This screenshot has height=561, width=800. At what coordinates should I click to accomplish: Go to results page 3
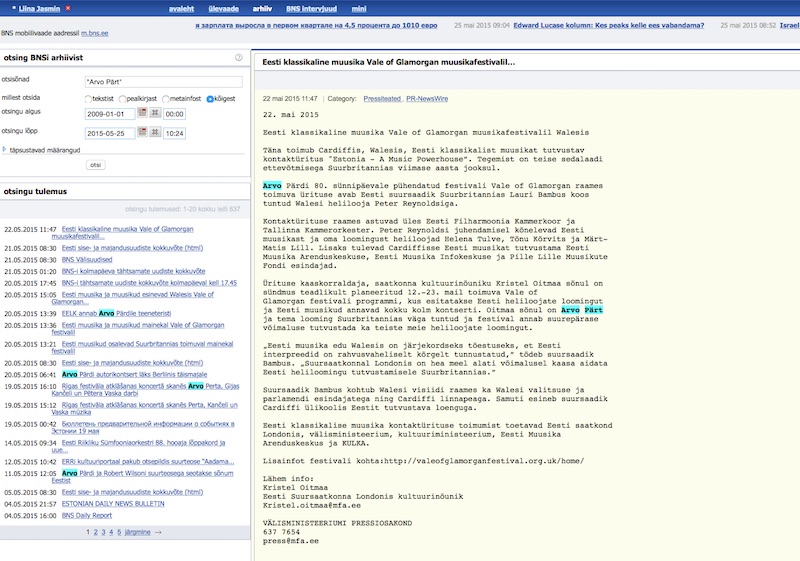point(103,532)
